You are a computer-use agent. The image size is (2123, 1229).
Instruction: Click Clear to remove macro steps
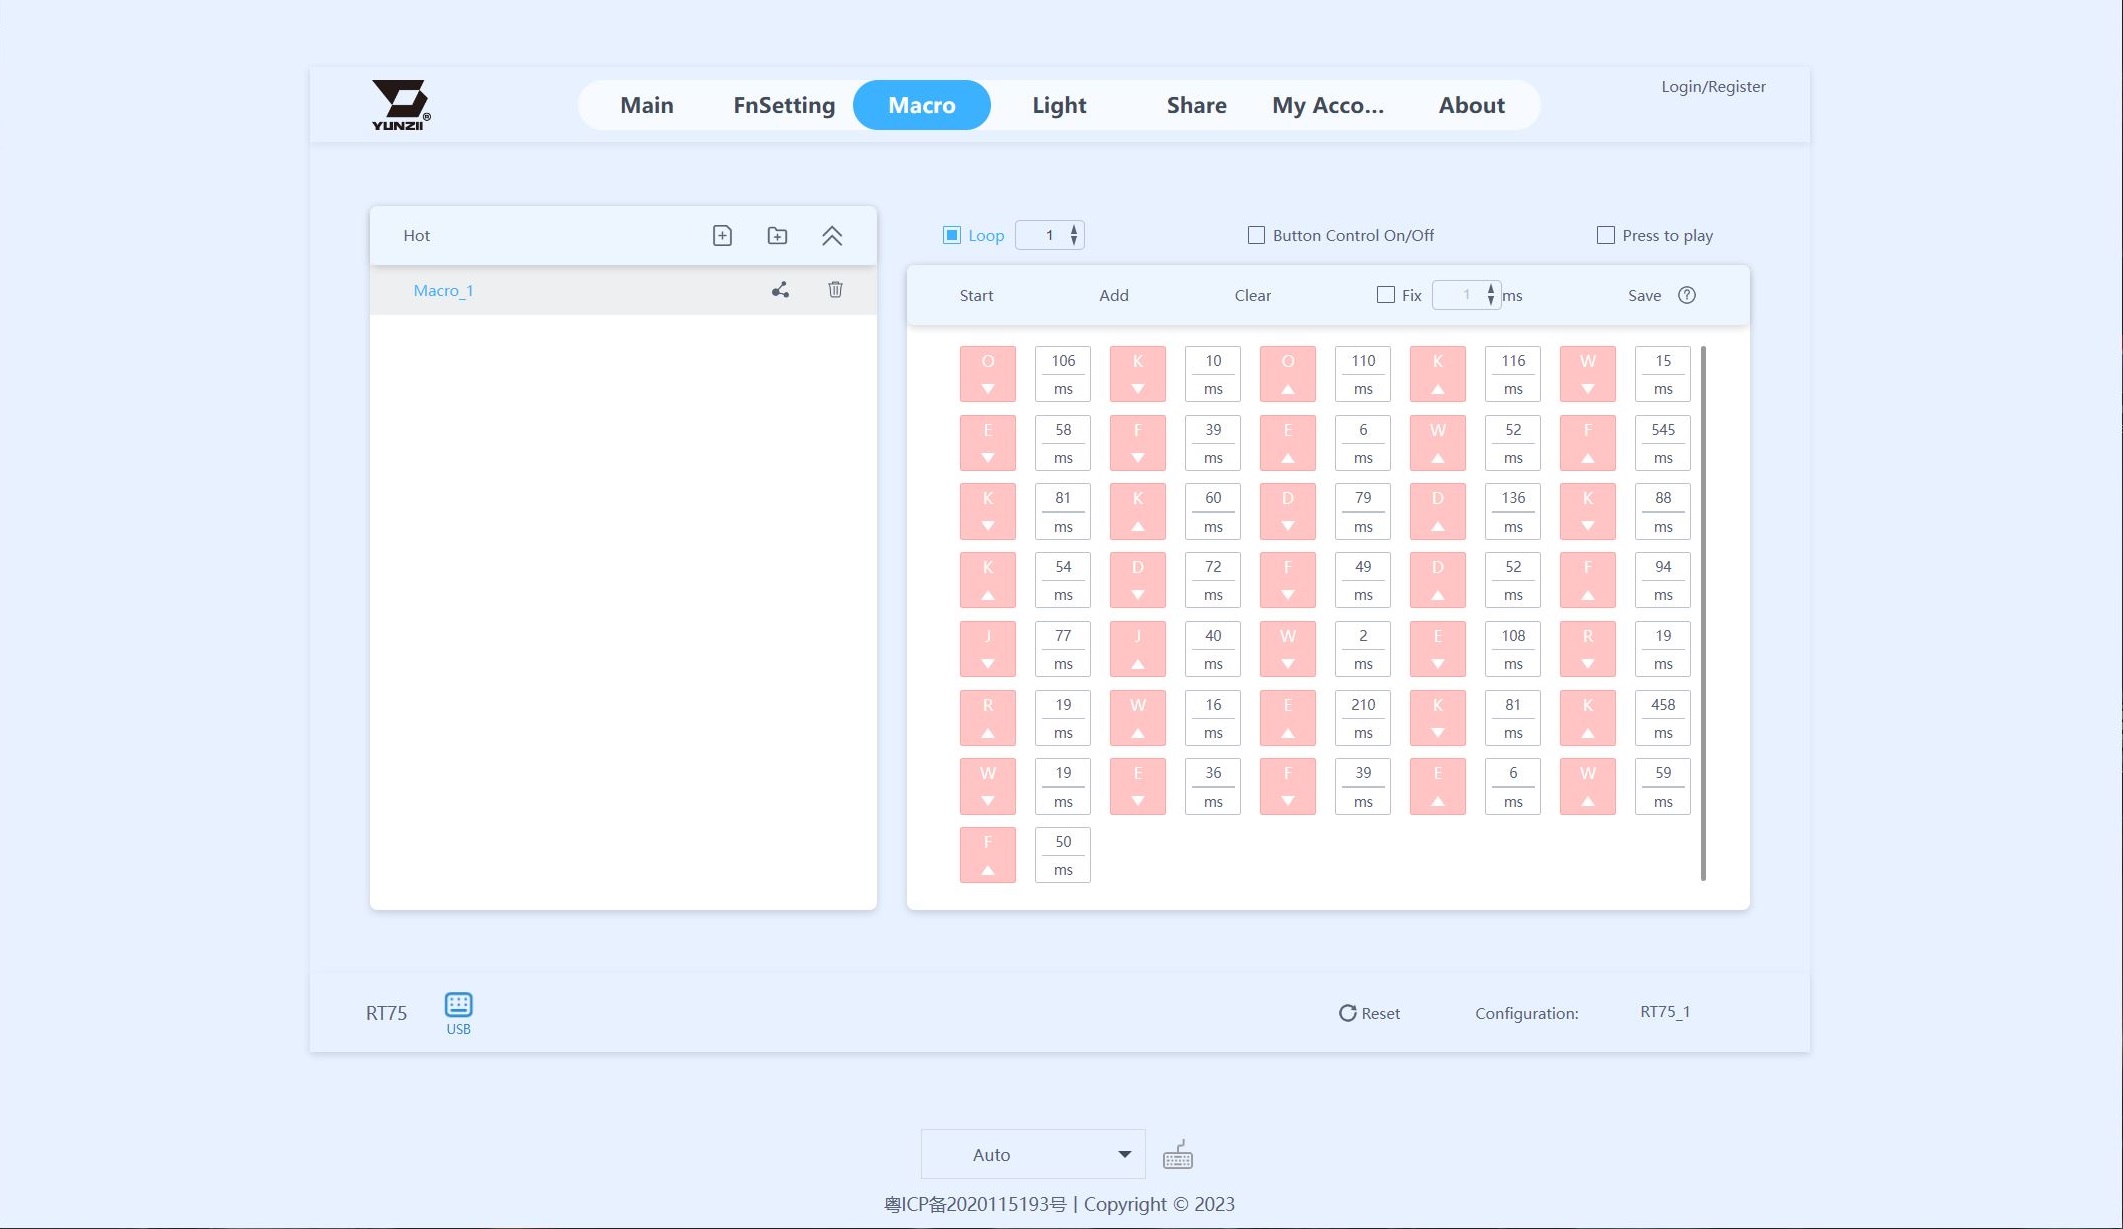1252,295
